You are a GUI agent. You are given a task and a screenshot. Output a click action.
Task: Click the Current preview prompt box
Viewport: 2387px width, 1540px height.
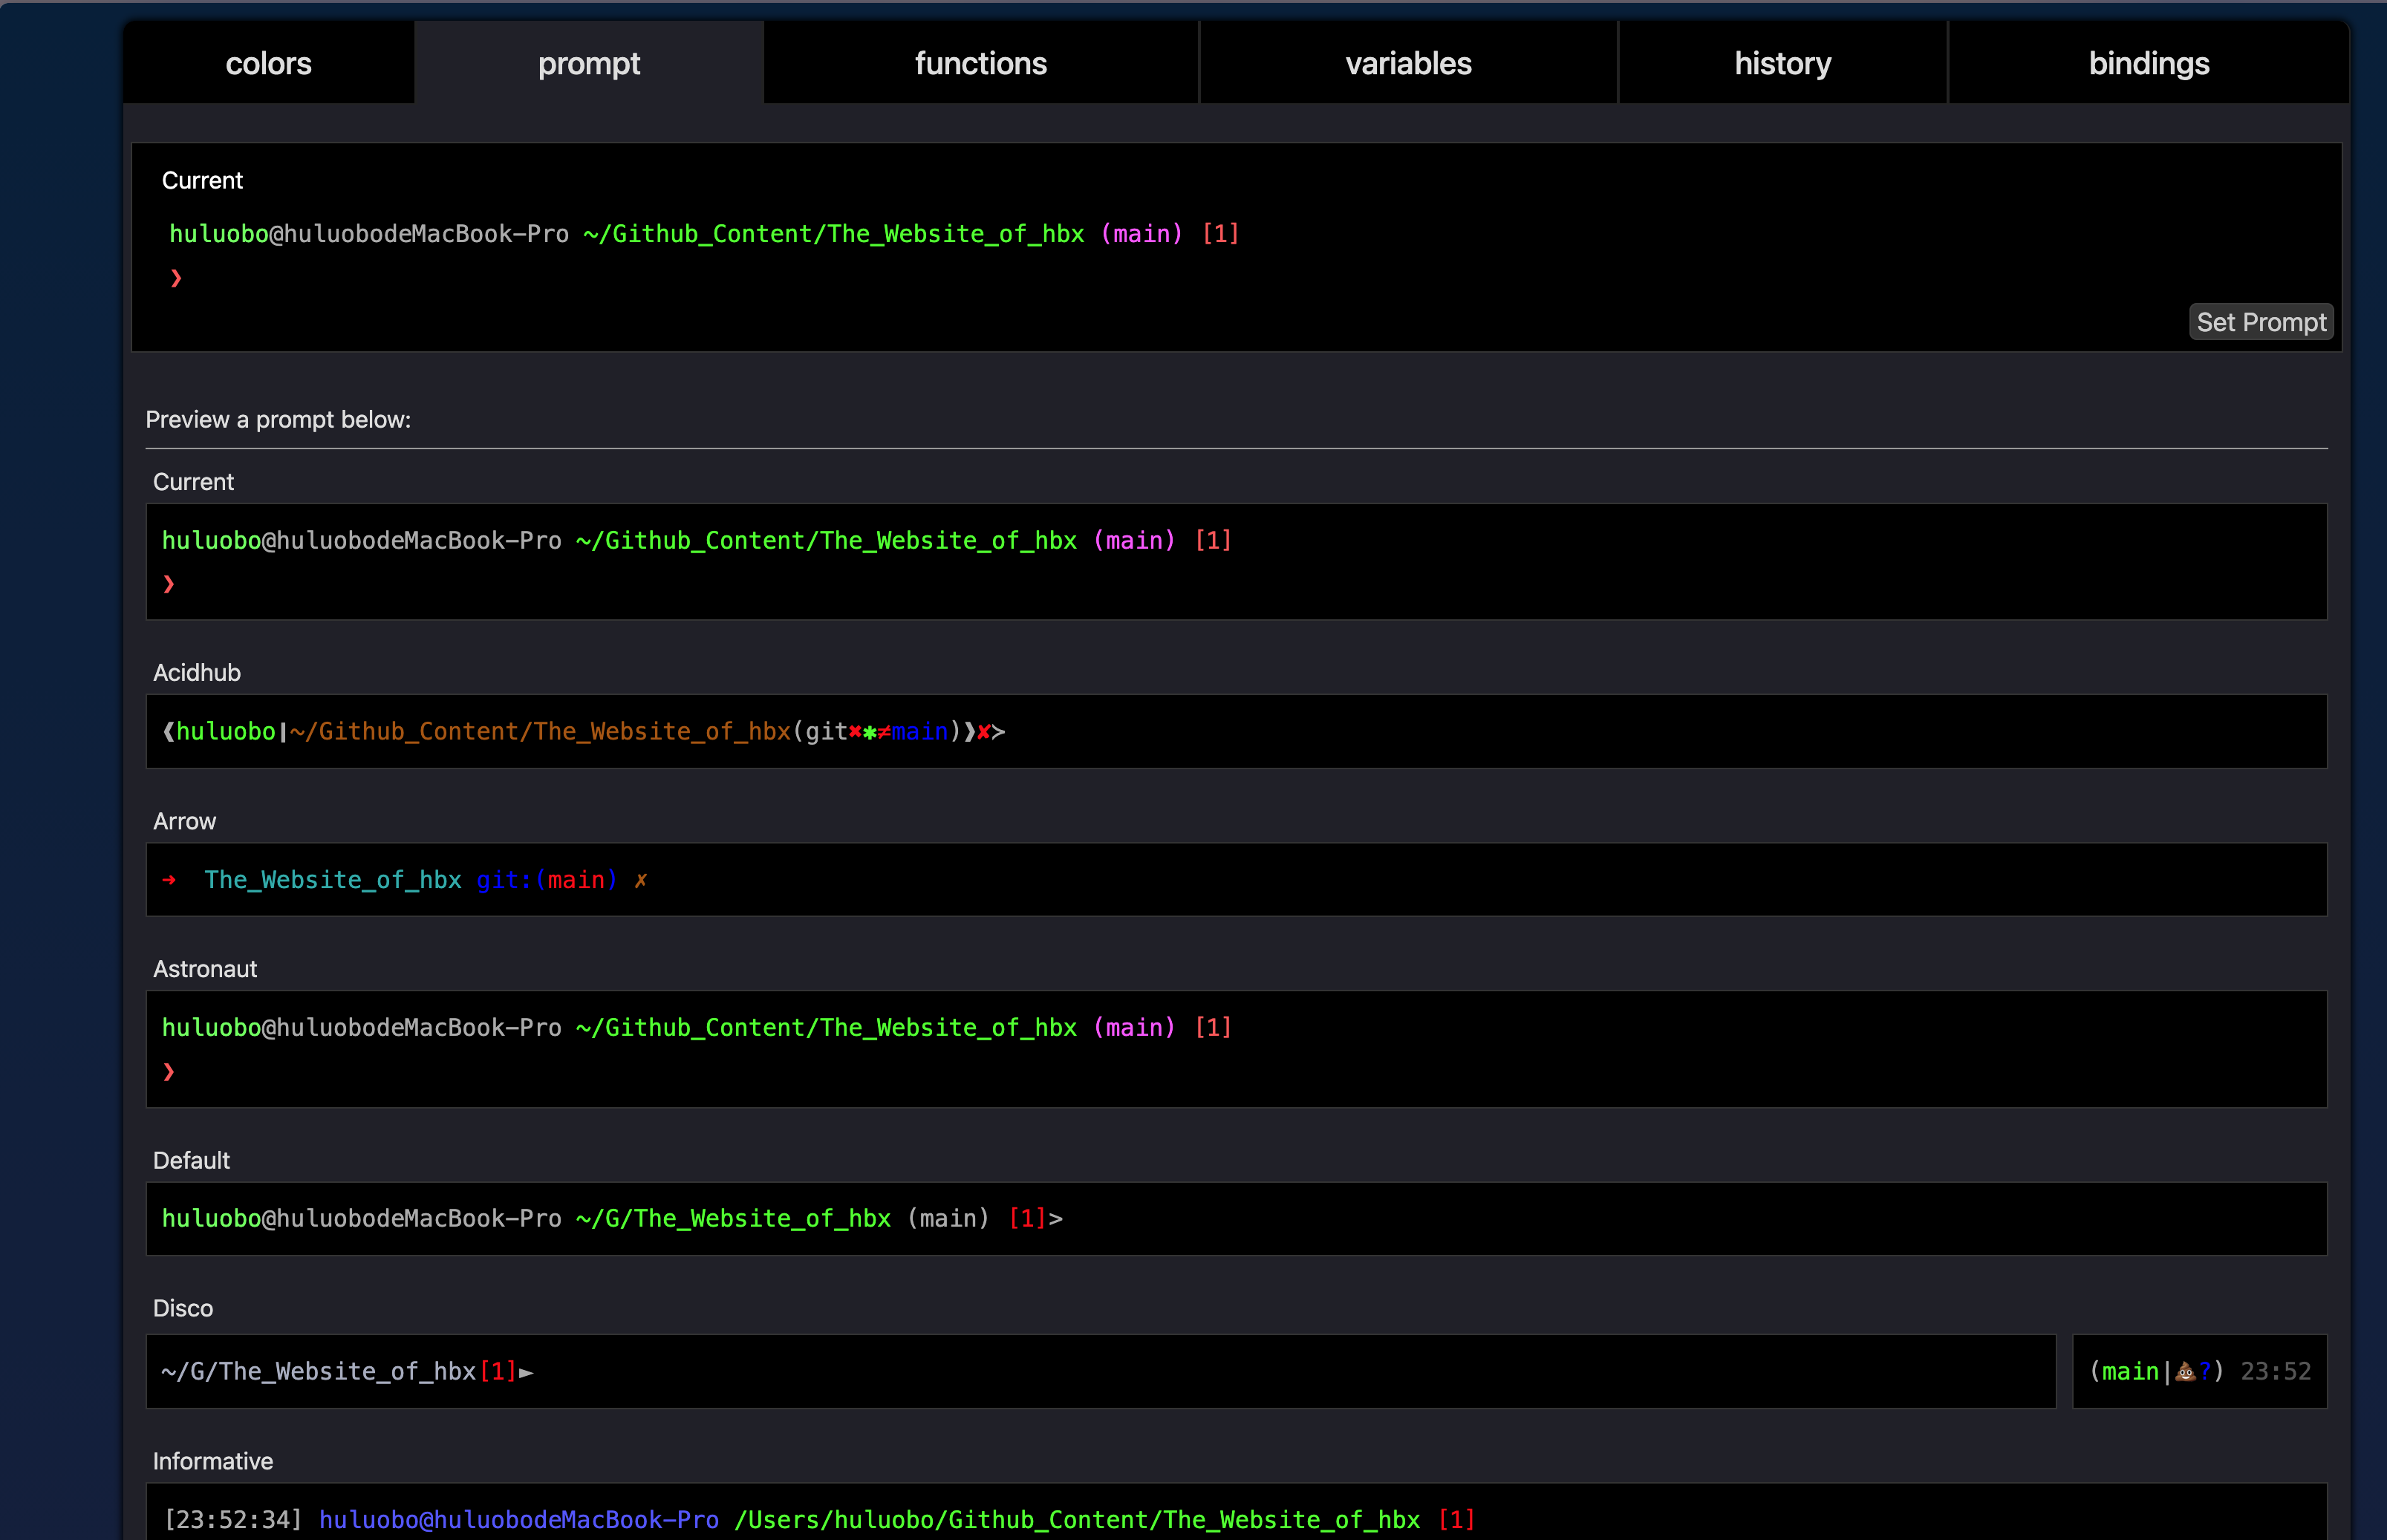(x=1236, y=561)
